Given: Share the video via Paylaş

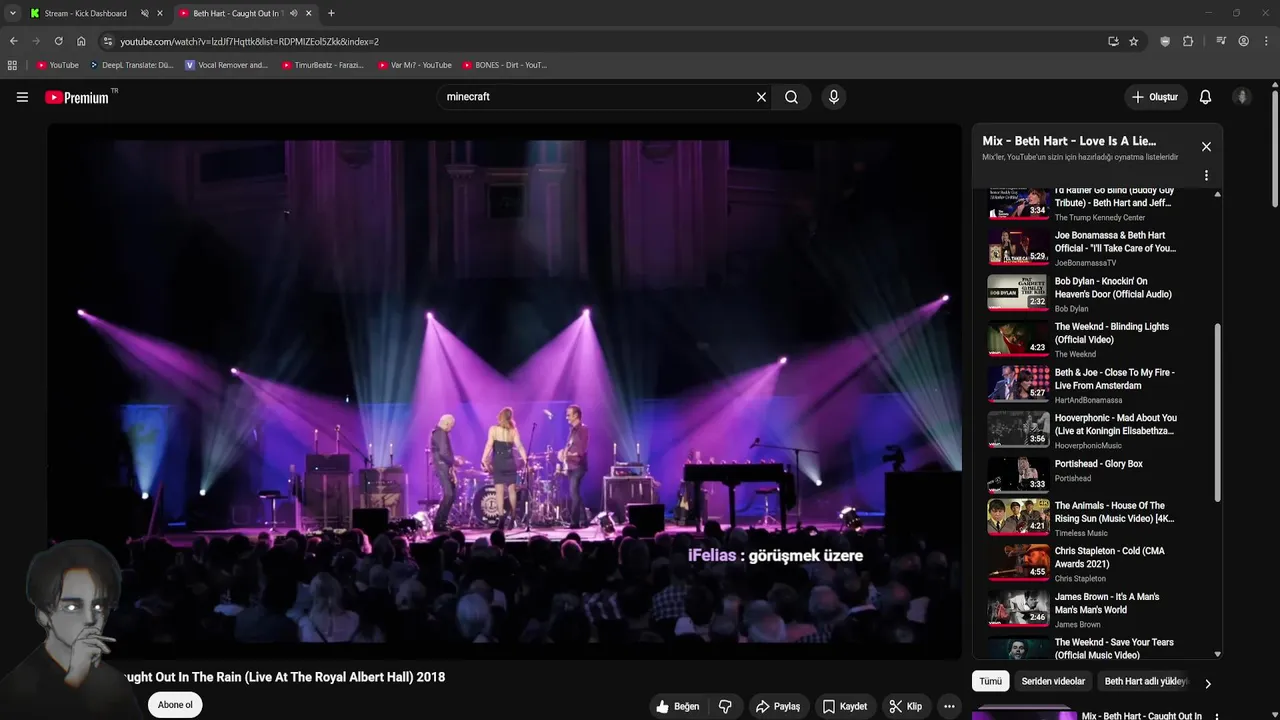Looking at the screenshot, I should 778,706.
